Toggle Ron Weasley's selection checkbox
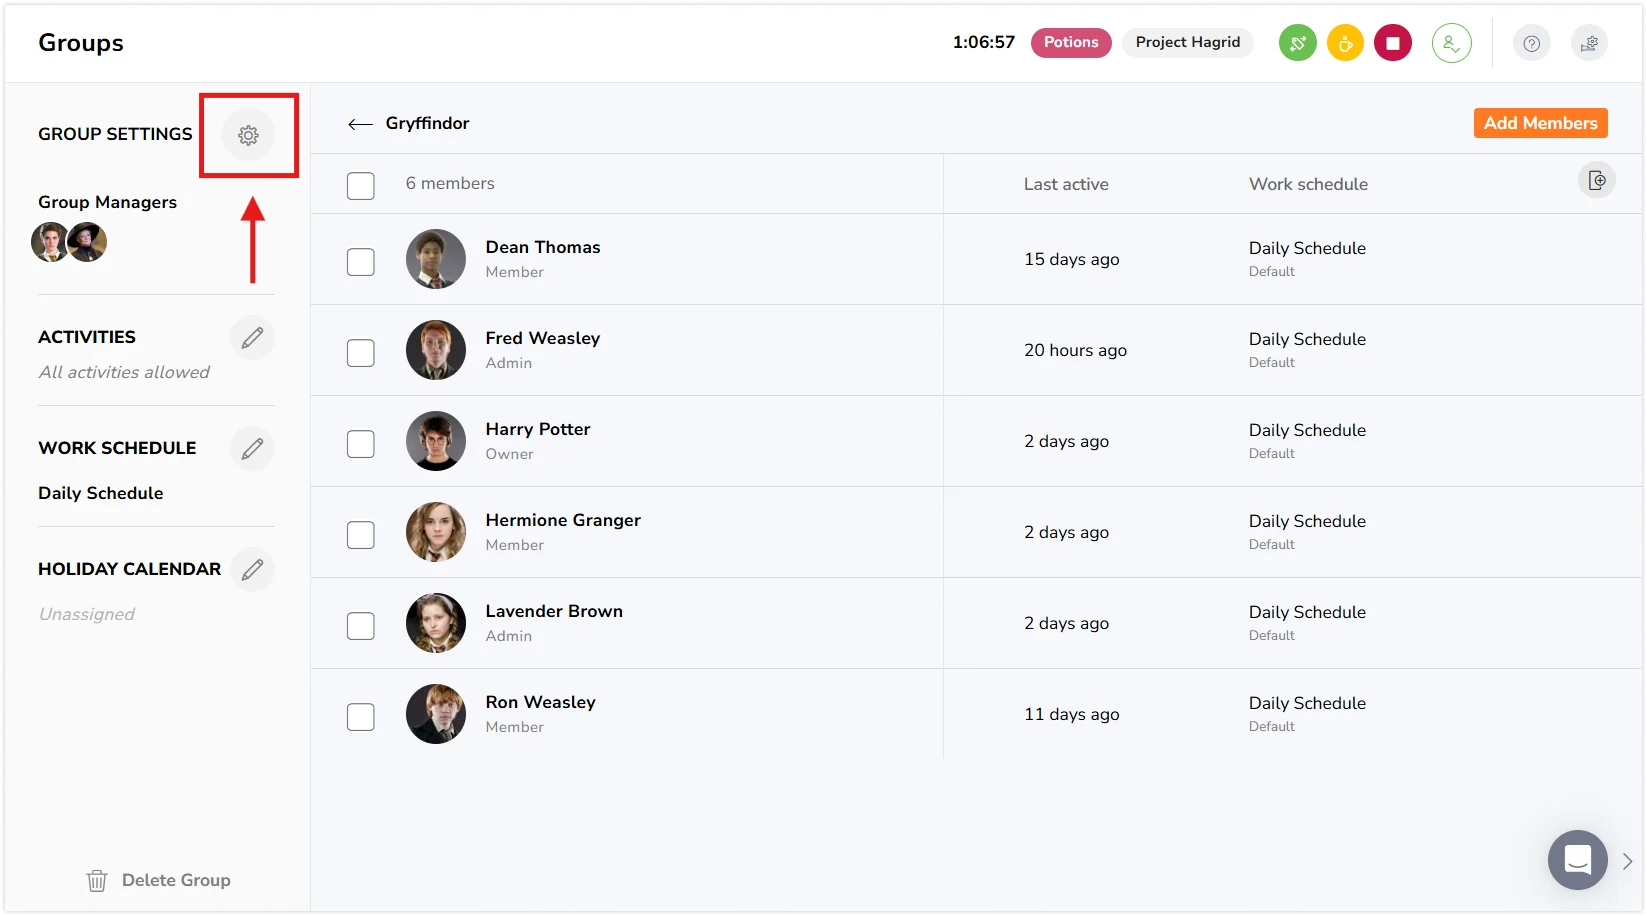Screen dimensions: 1647x916 (x=361, y=717)
